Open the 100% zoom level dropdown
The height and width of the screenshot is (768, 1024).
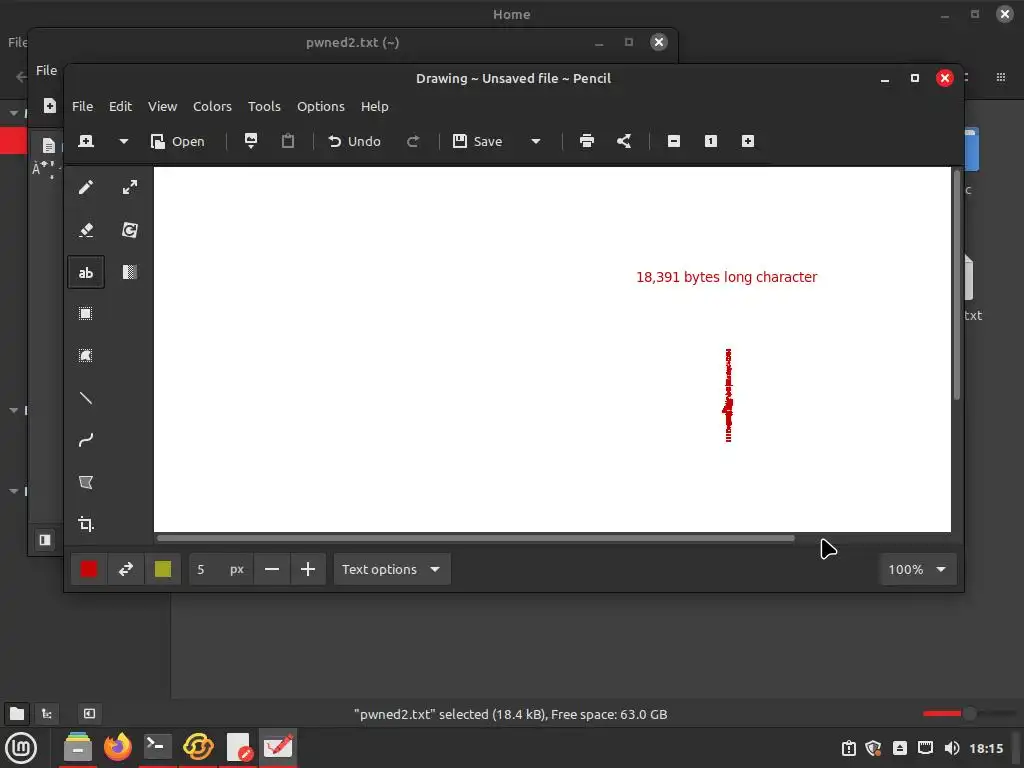pyautogui.click(x=918, y=569)
